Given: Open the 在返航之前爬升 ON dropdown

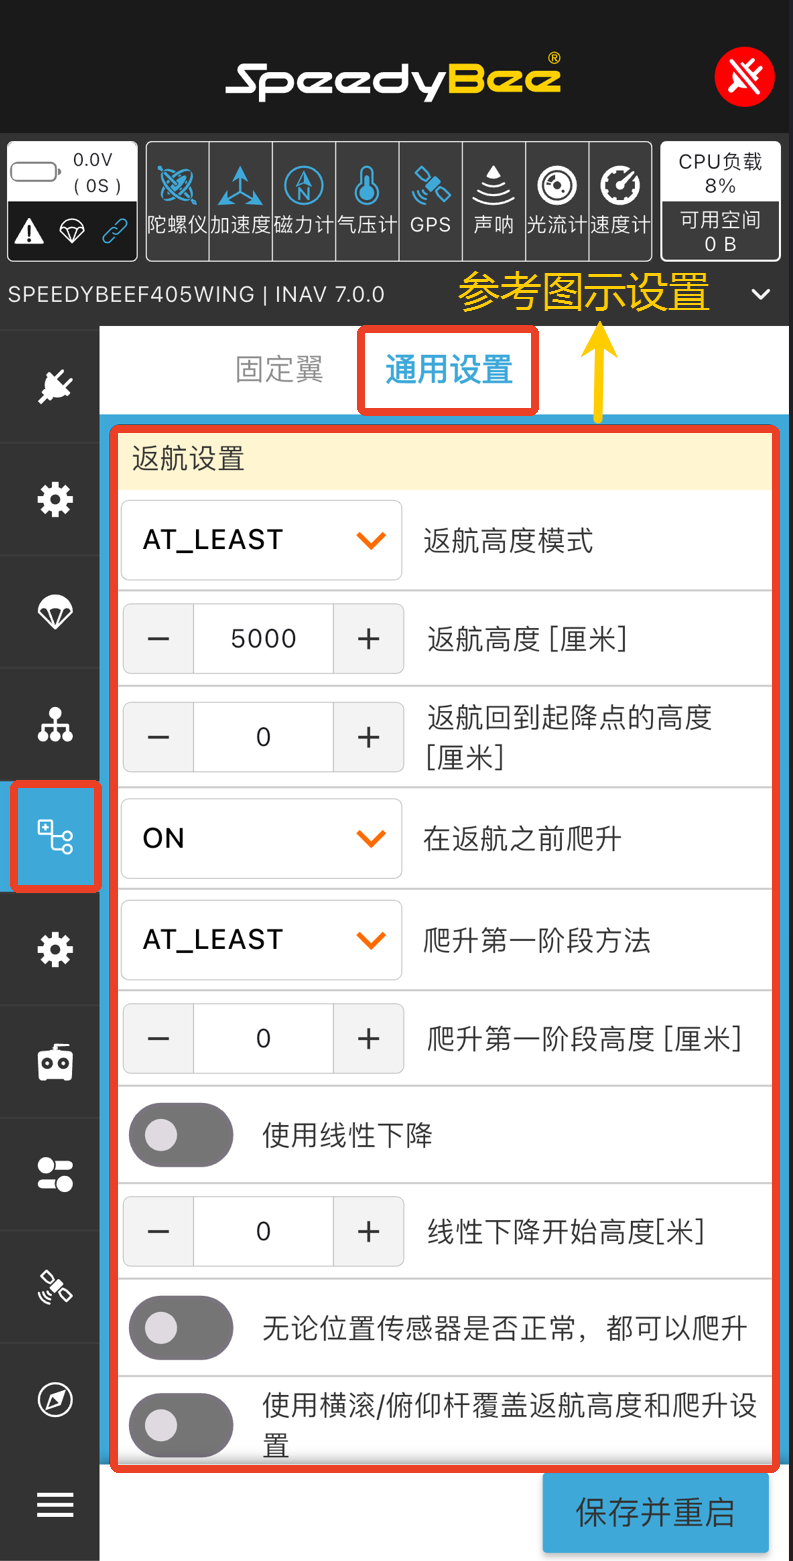Looking at the screenshot, I should tap(262, 838).
